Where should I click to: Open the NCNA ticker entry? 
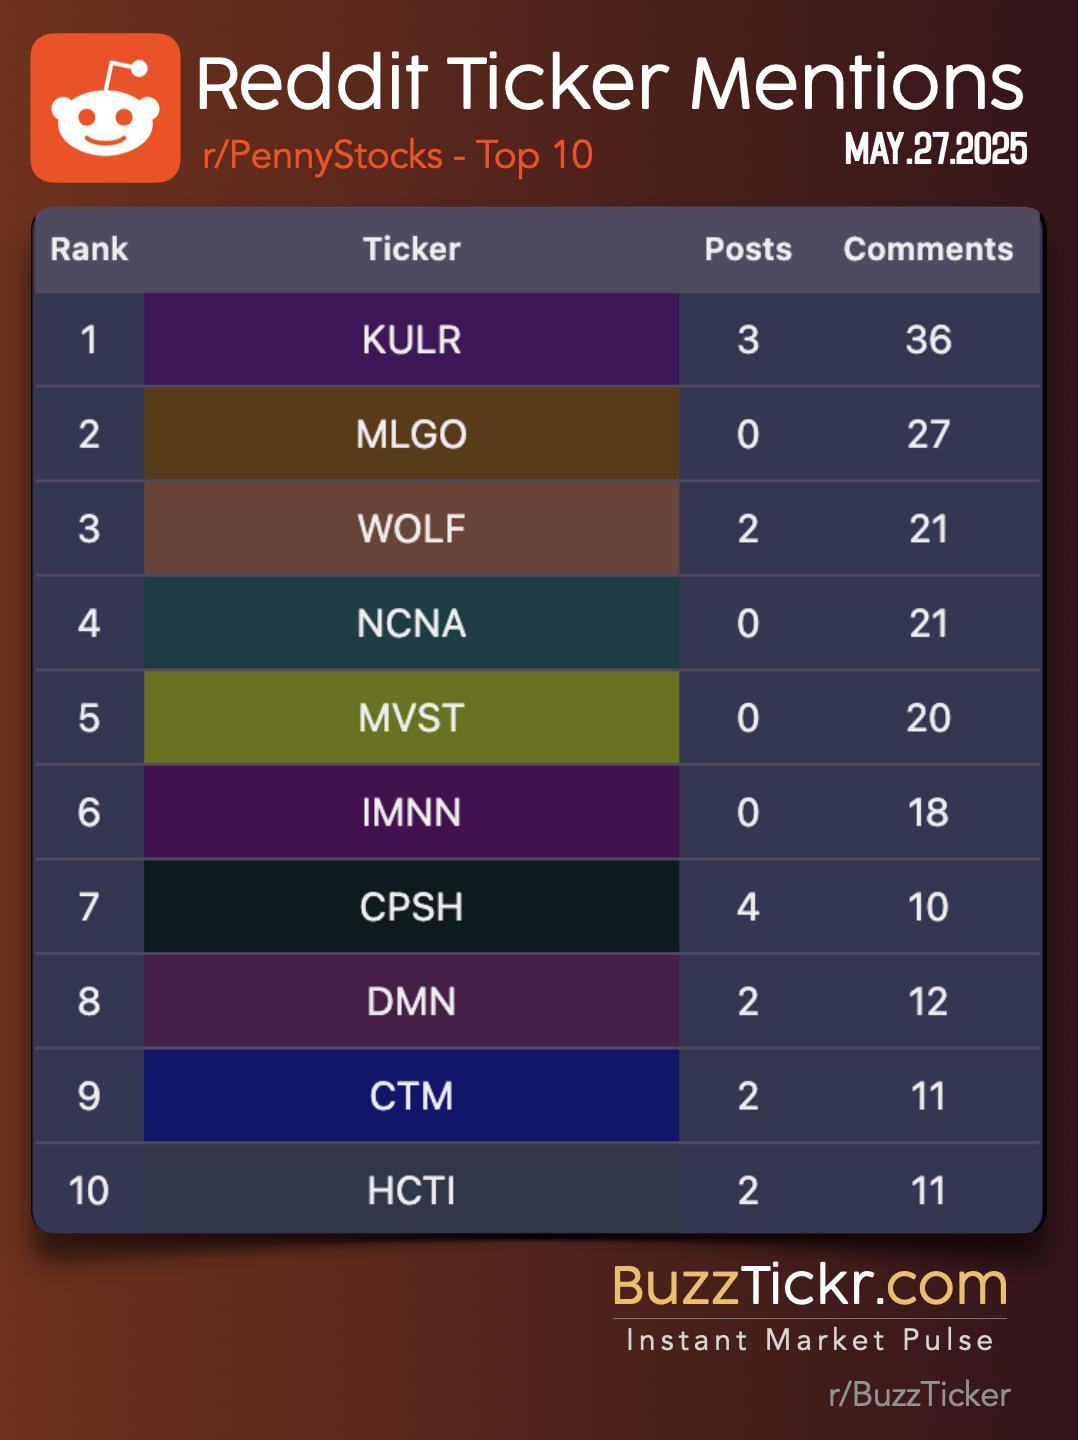click(x=411, y=623)
